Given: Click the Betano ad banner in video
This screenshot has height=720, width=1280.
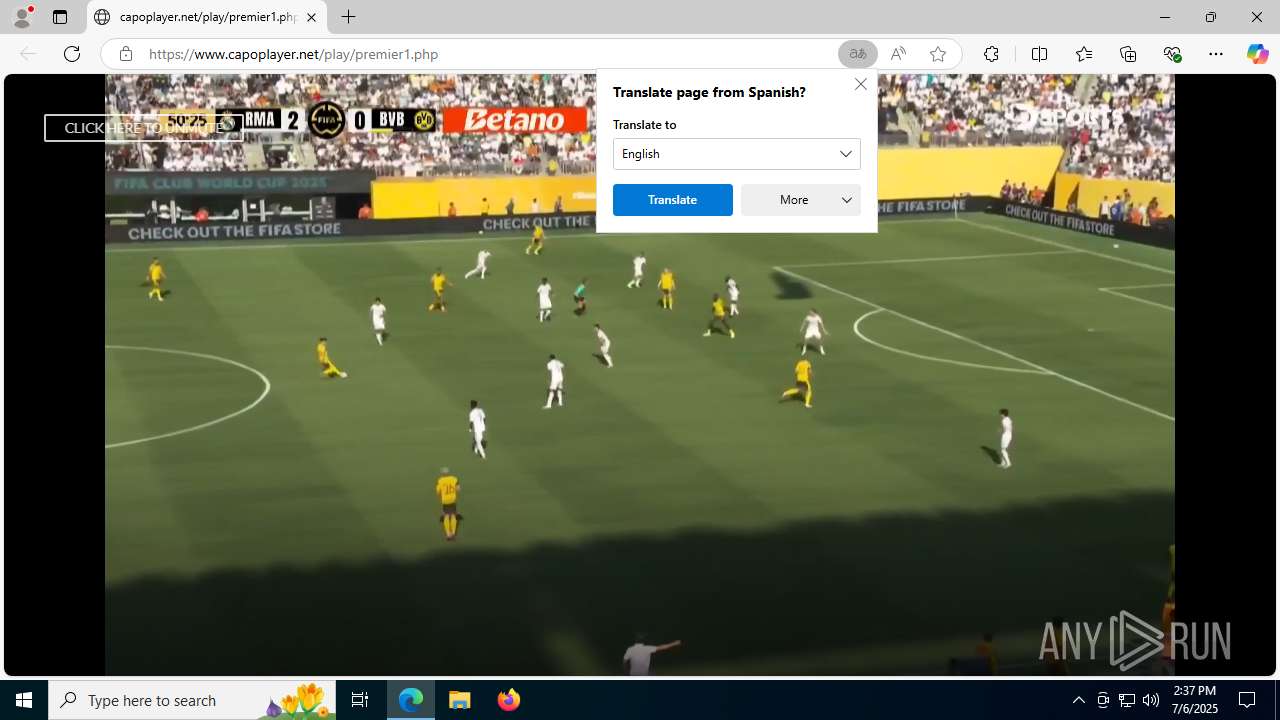Looking at the screenshot, I should pos(515,120).
